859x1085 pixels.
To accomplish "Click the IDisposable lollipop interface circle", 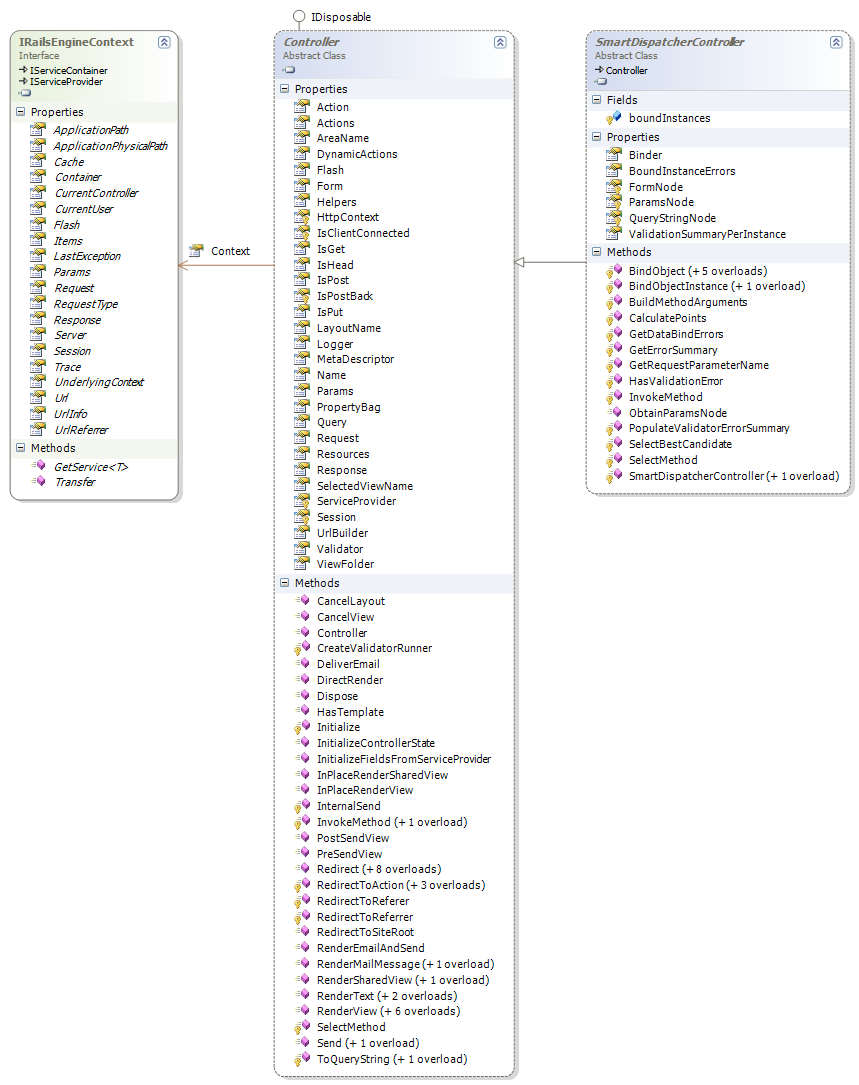I will (299, 16).
